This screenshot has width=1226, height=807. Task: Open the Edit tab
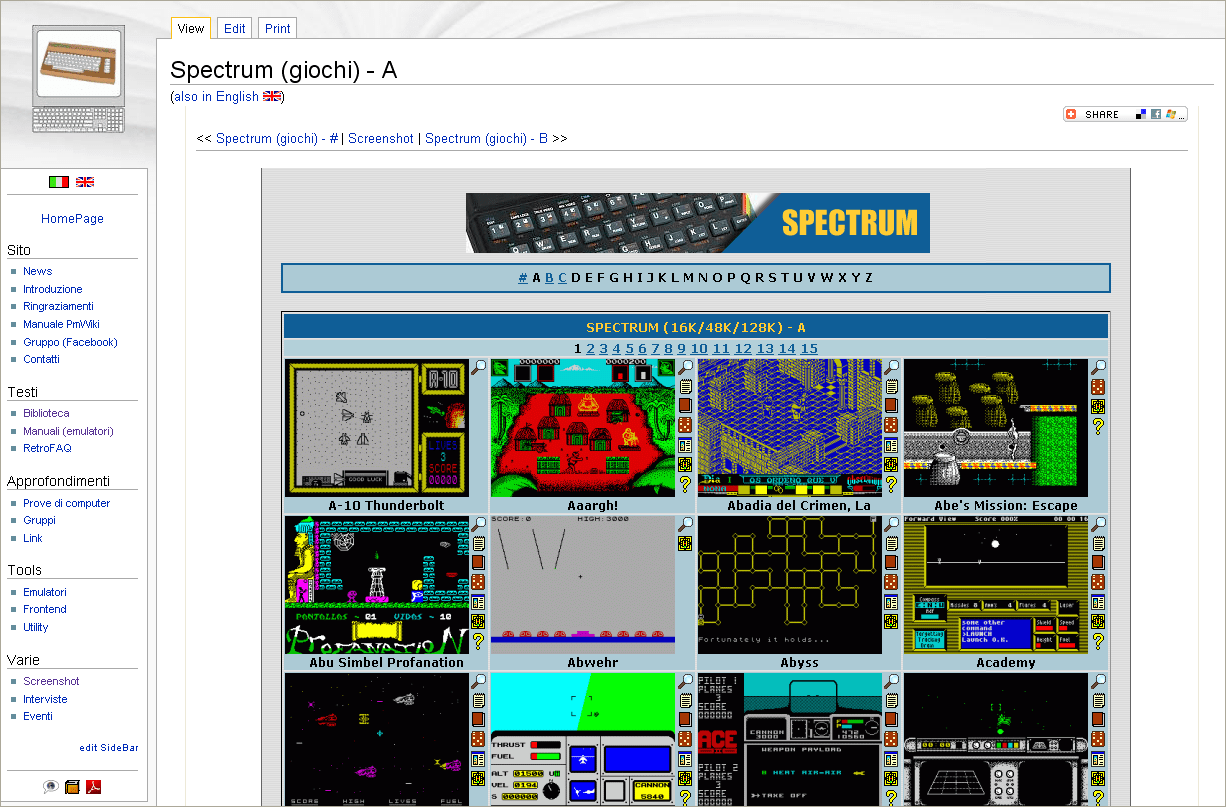point(235,28)
